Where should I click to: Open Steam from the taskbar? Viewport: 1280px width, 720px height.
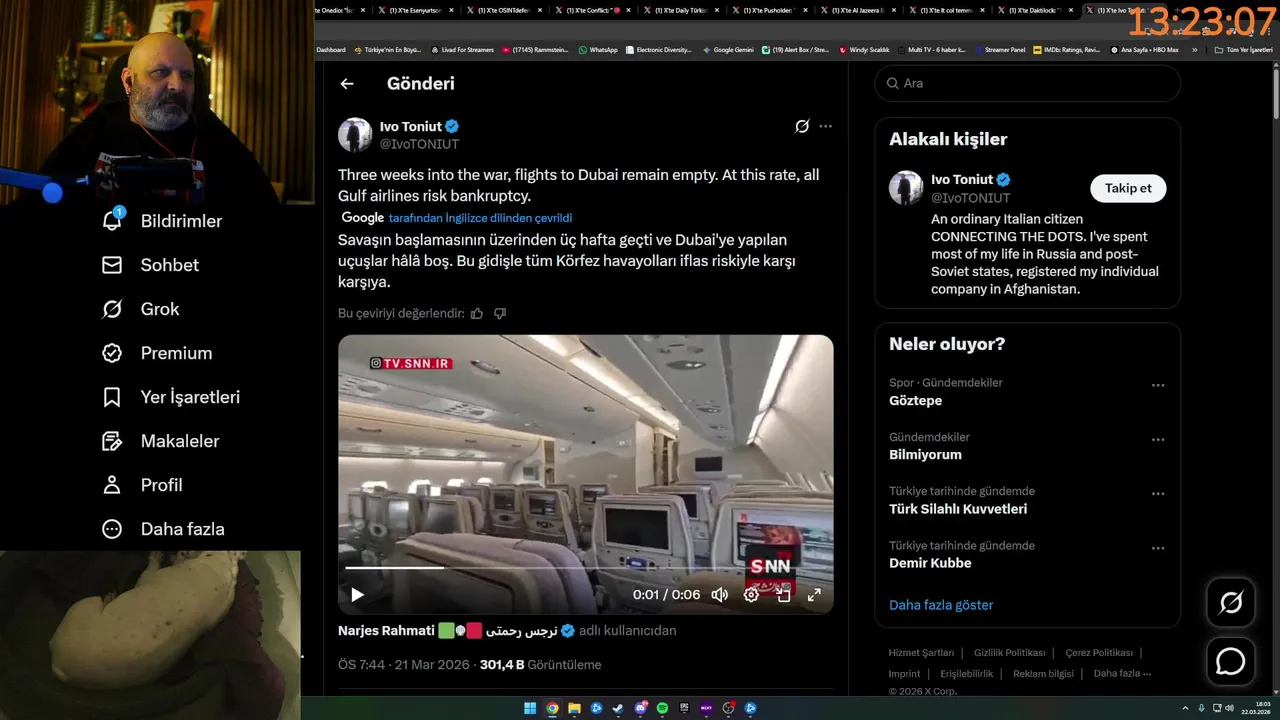pos(618,708)
